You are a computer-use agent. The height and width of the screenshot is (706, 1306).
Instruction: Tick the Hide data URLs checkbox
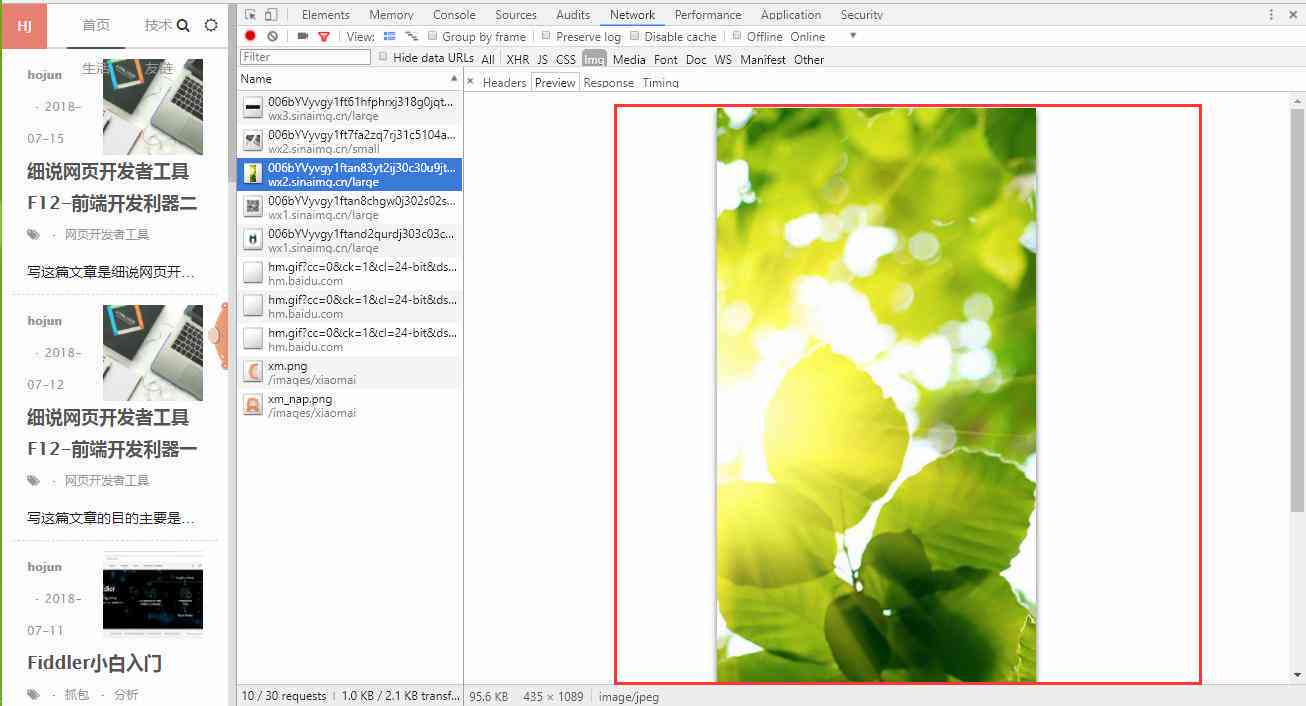tap(383, 57)
